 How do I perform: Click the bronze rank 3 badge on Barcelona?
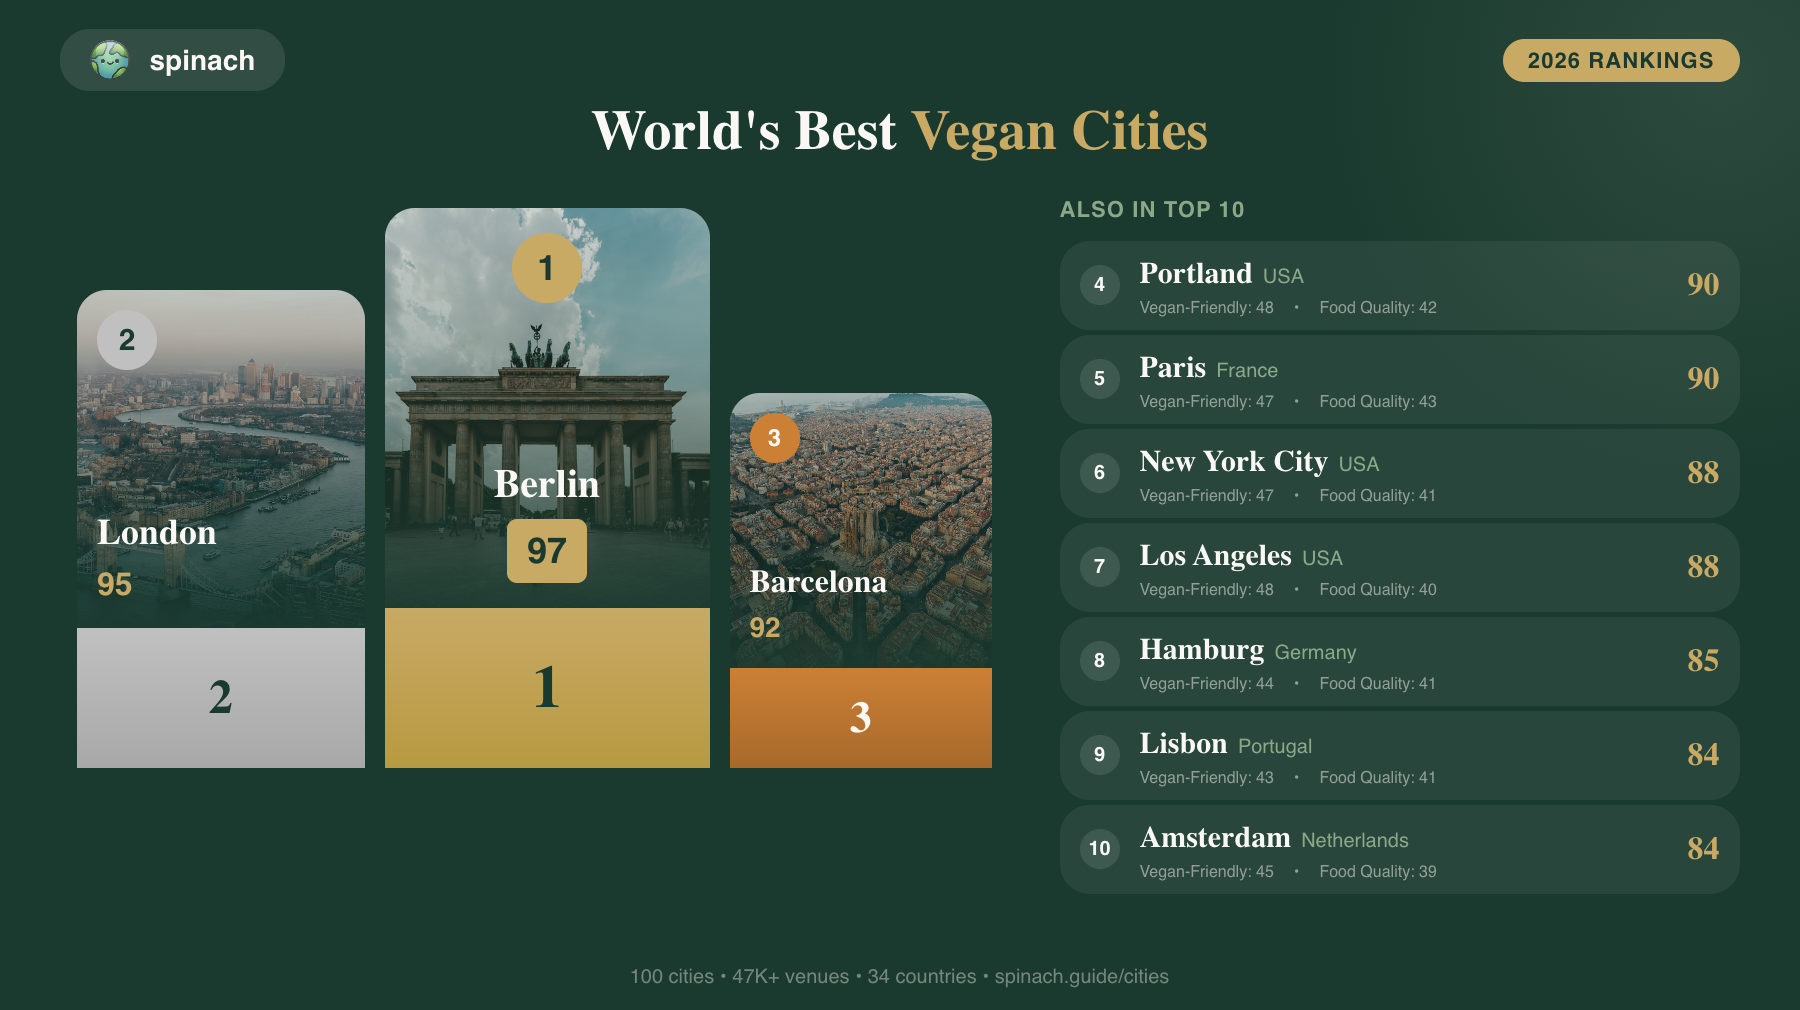tap(774, 438)
